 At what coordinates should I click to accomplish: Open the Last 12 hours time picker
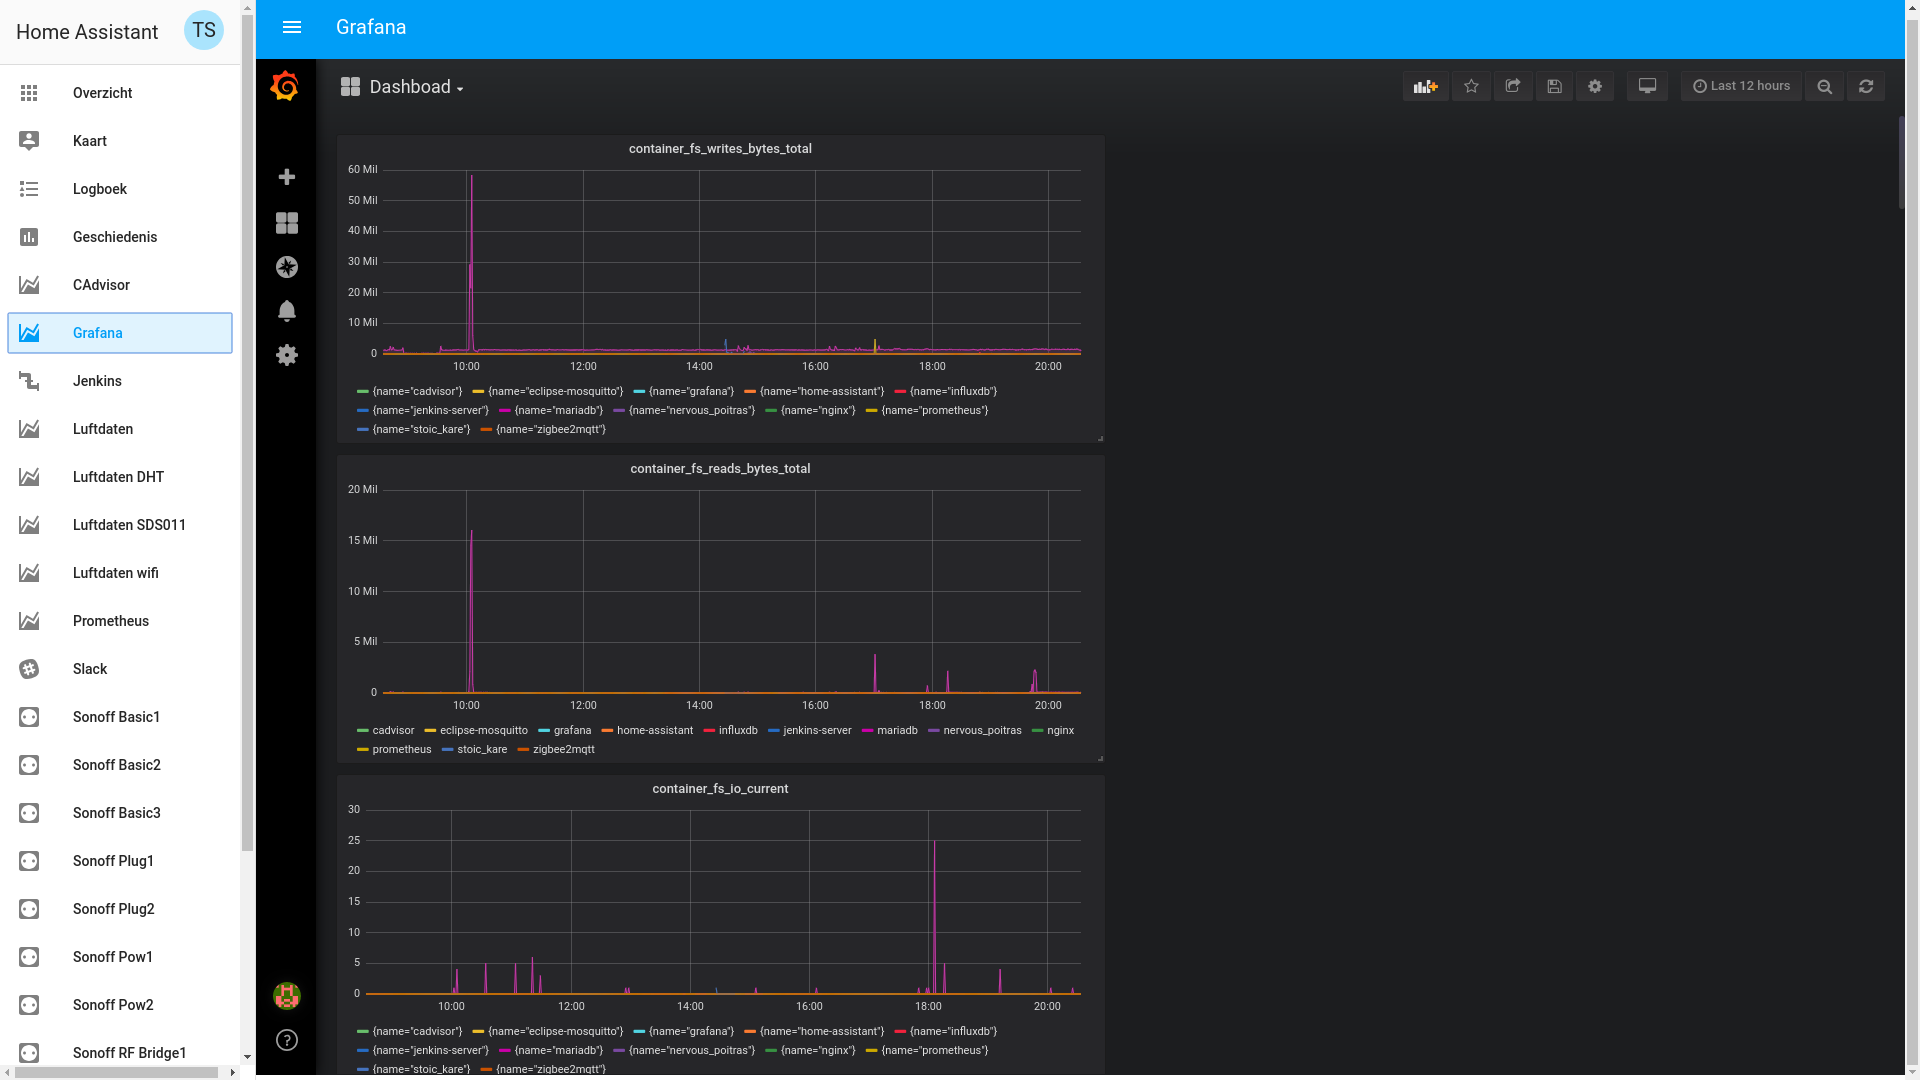(1741, 86)
